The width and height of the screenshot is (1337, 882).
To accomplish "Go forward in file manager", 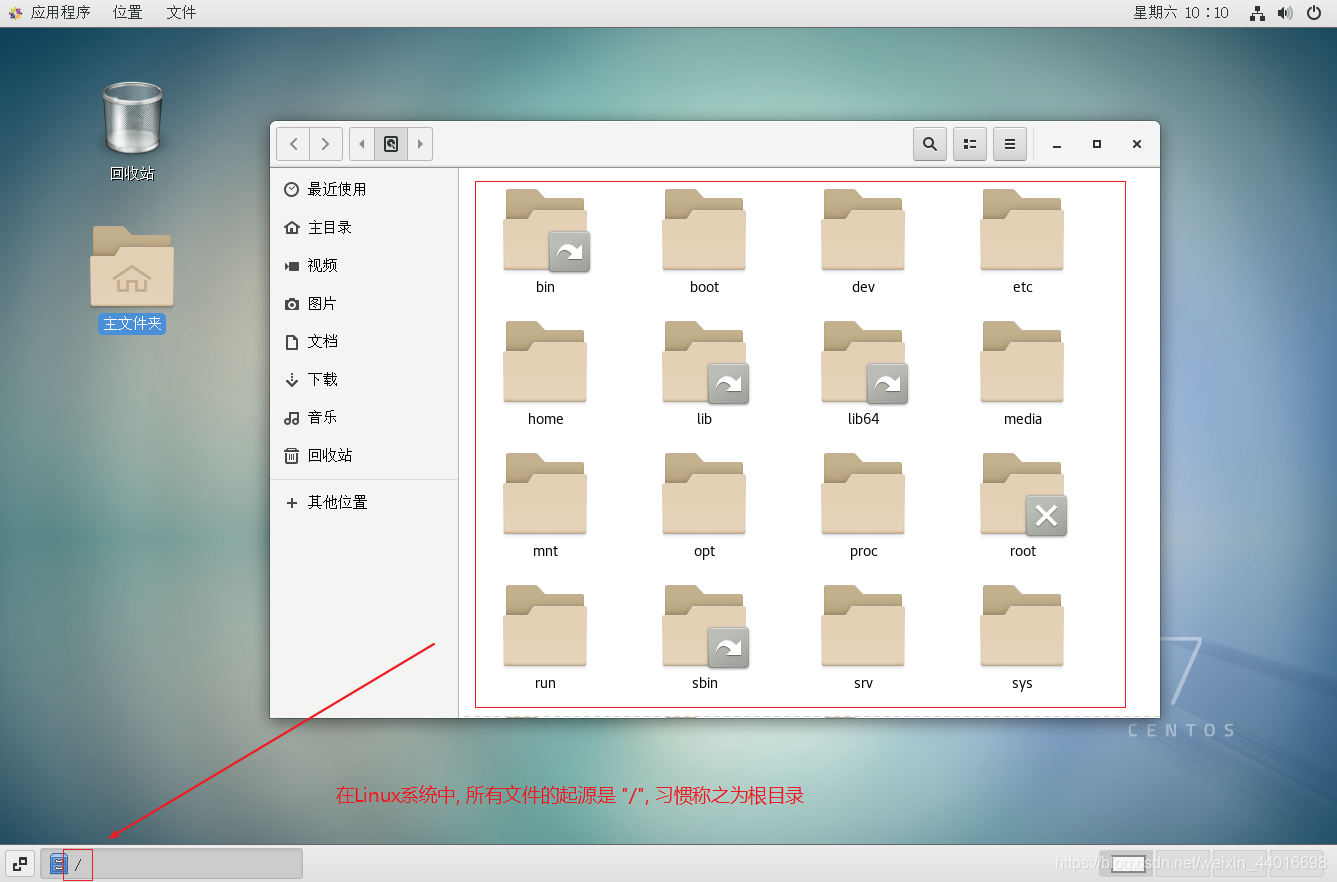I will pyautogui.click(x=326, y=144).
